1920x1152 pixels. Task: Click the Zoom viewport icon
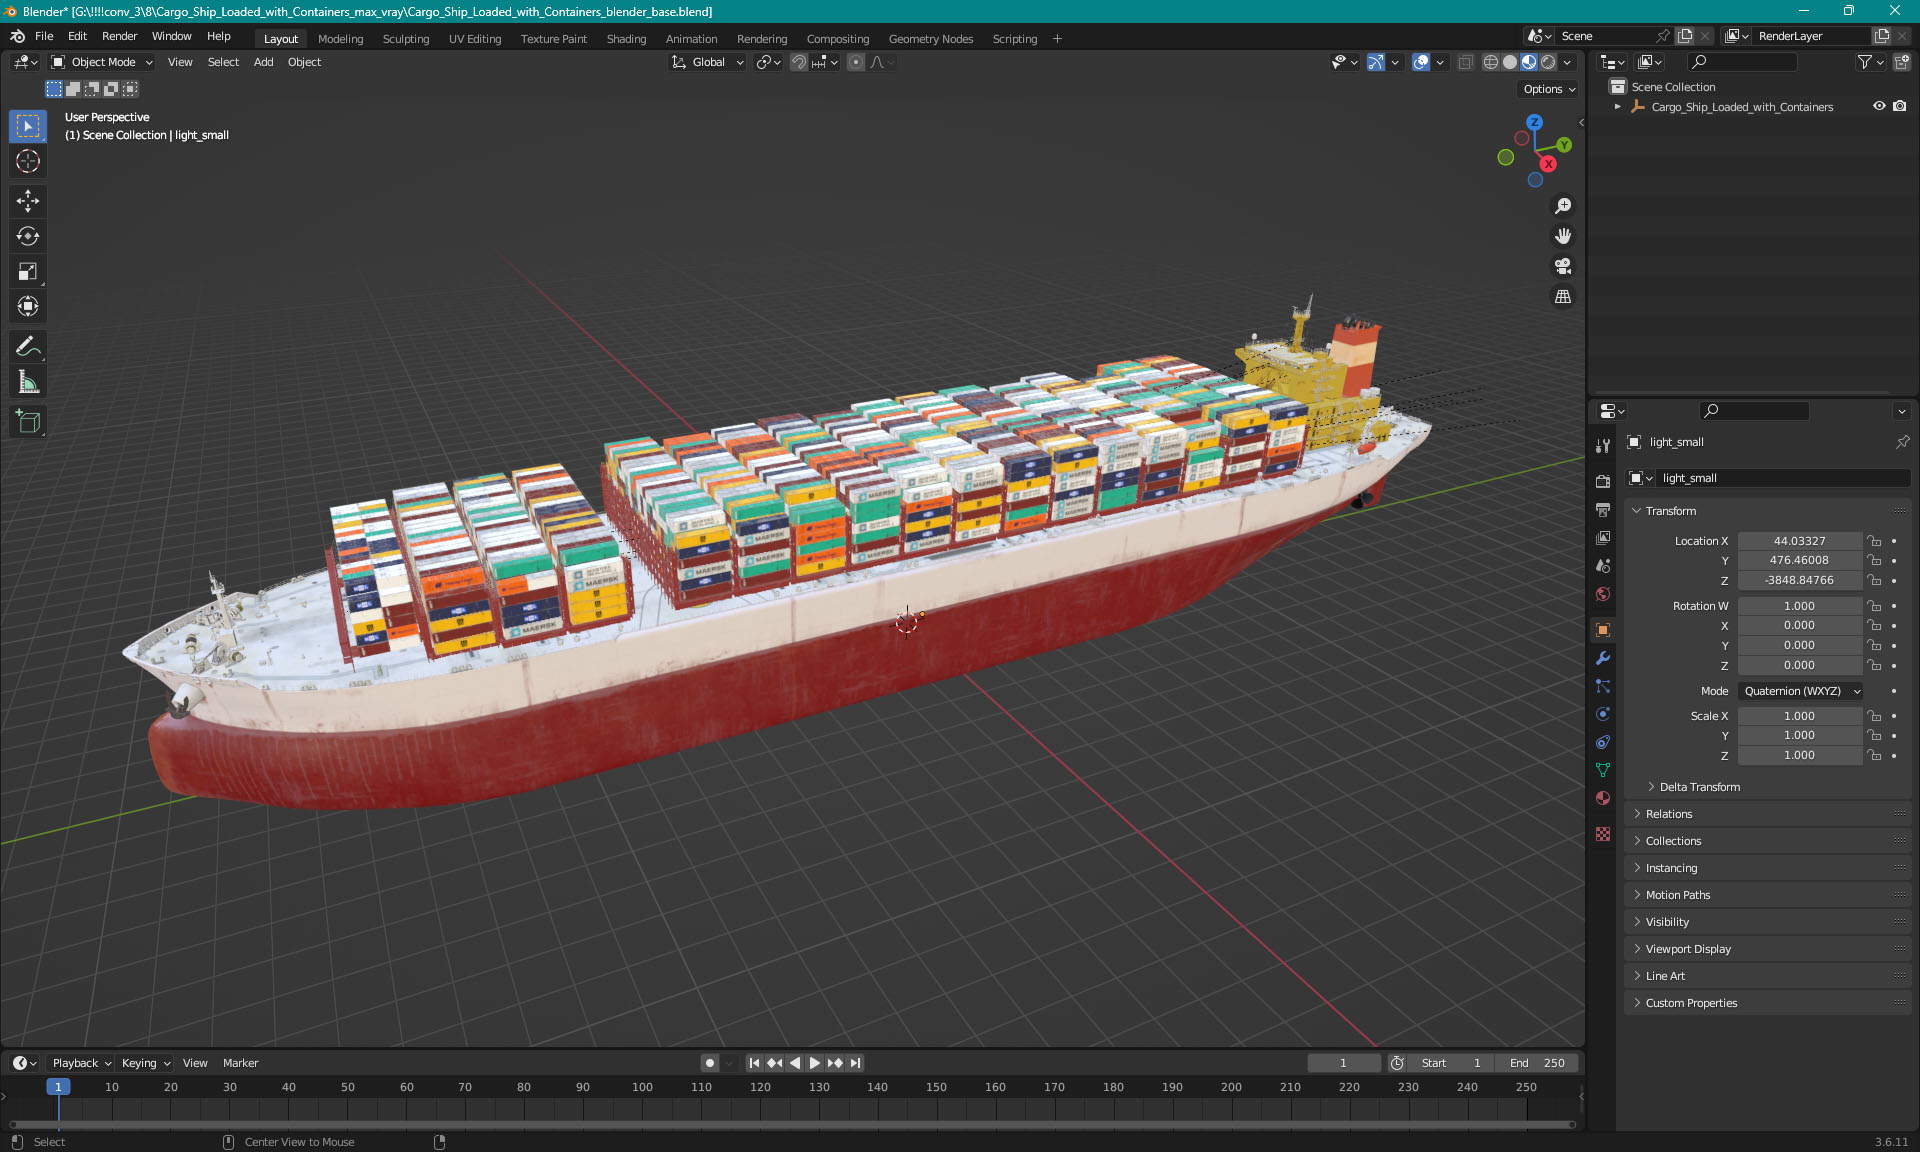point(1563,206)
